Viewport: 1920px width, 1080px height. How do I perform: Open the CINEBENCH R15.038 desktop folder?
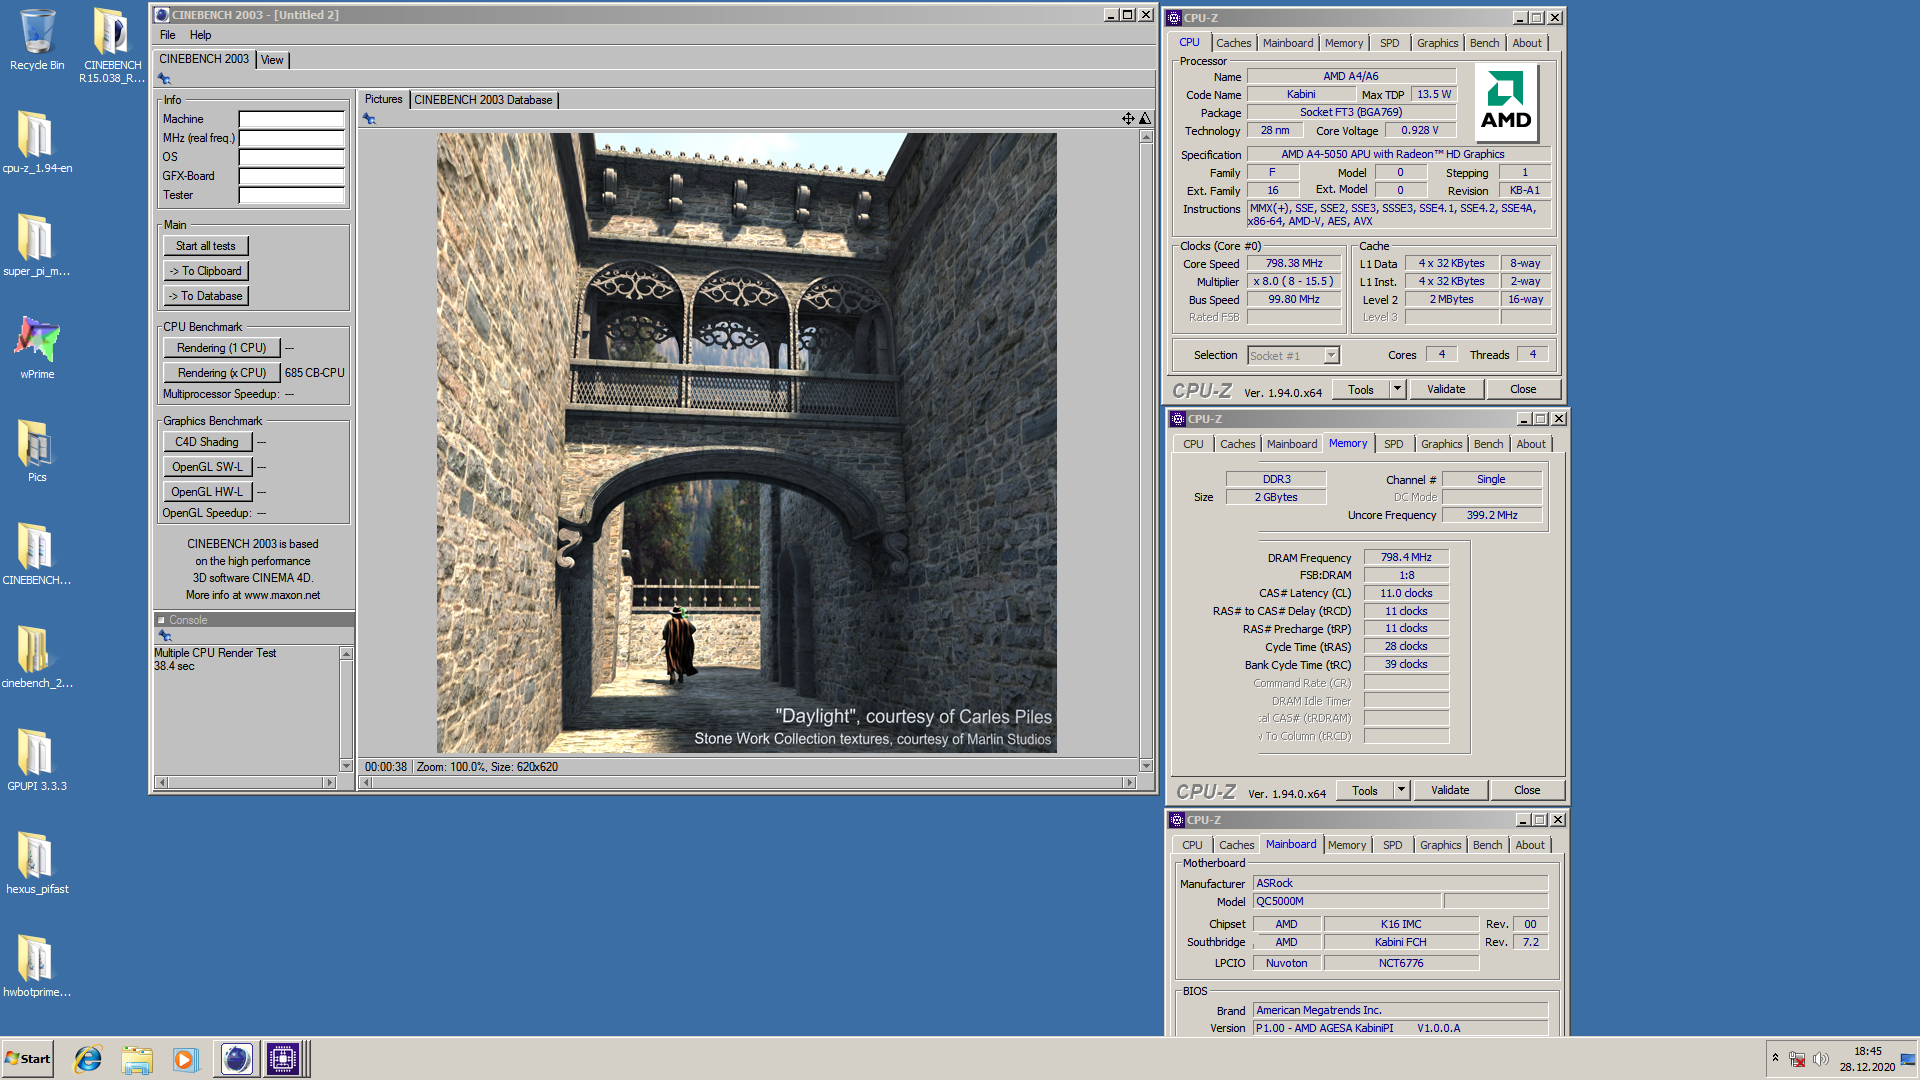tap(112, 45)
